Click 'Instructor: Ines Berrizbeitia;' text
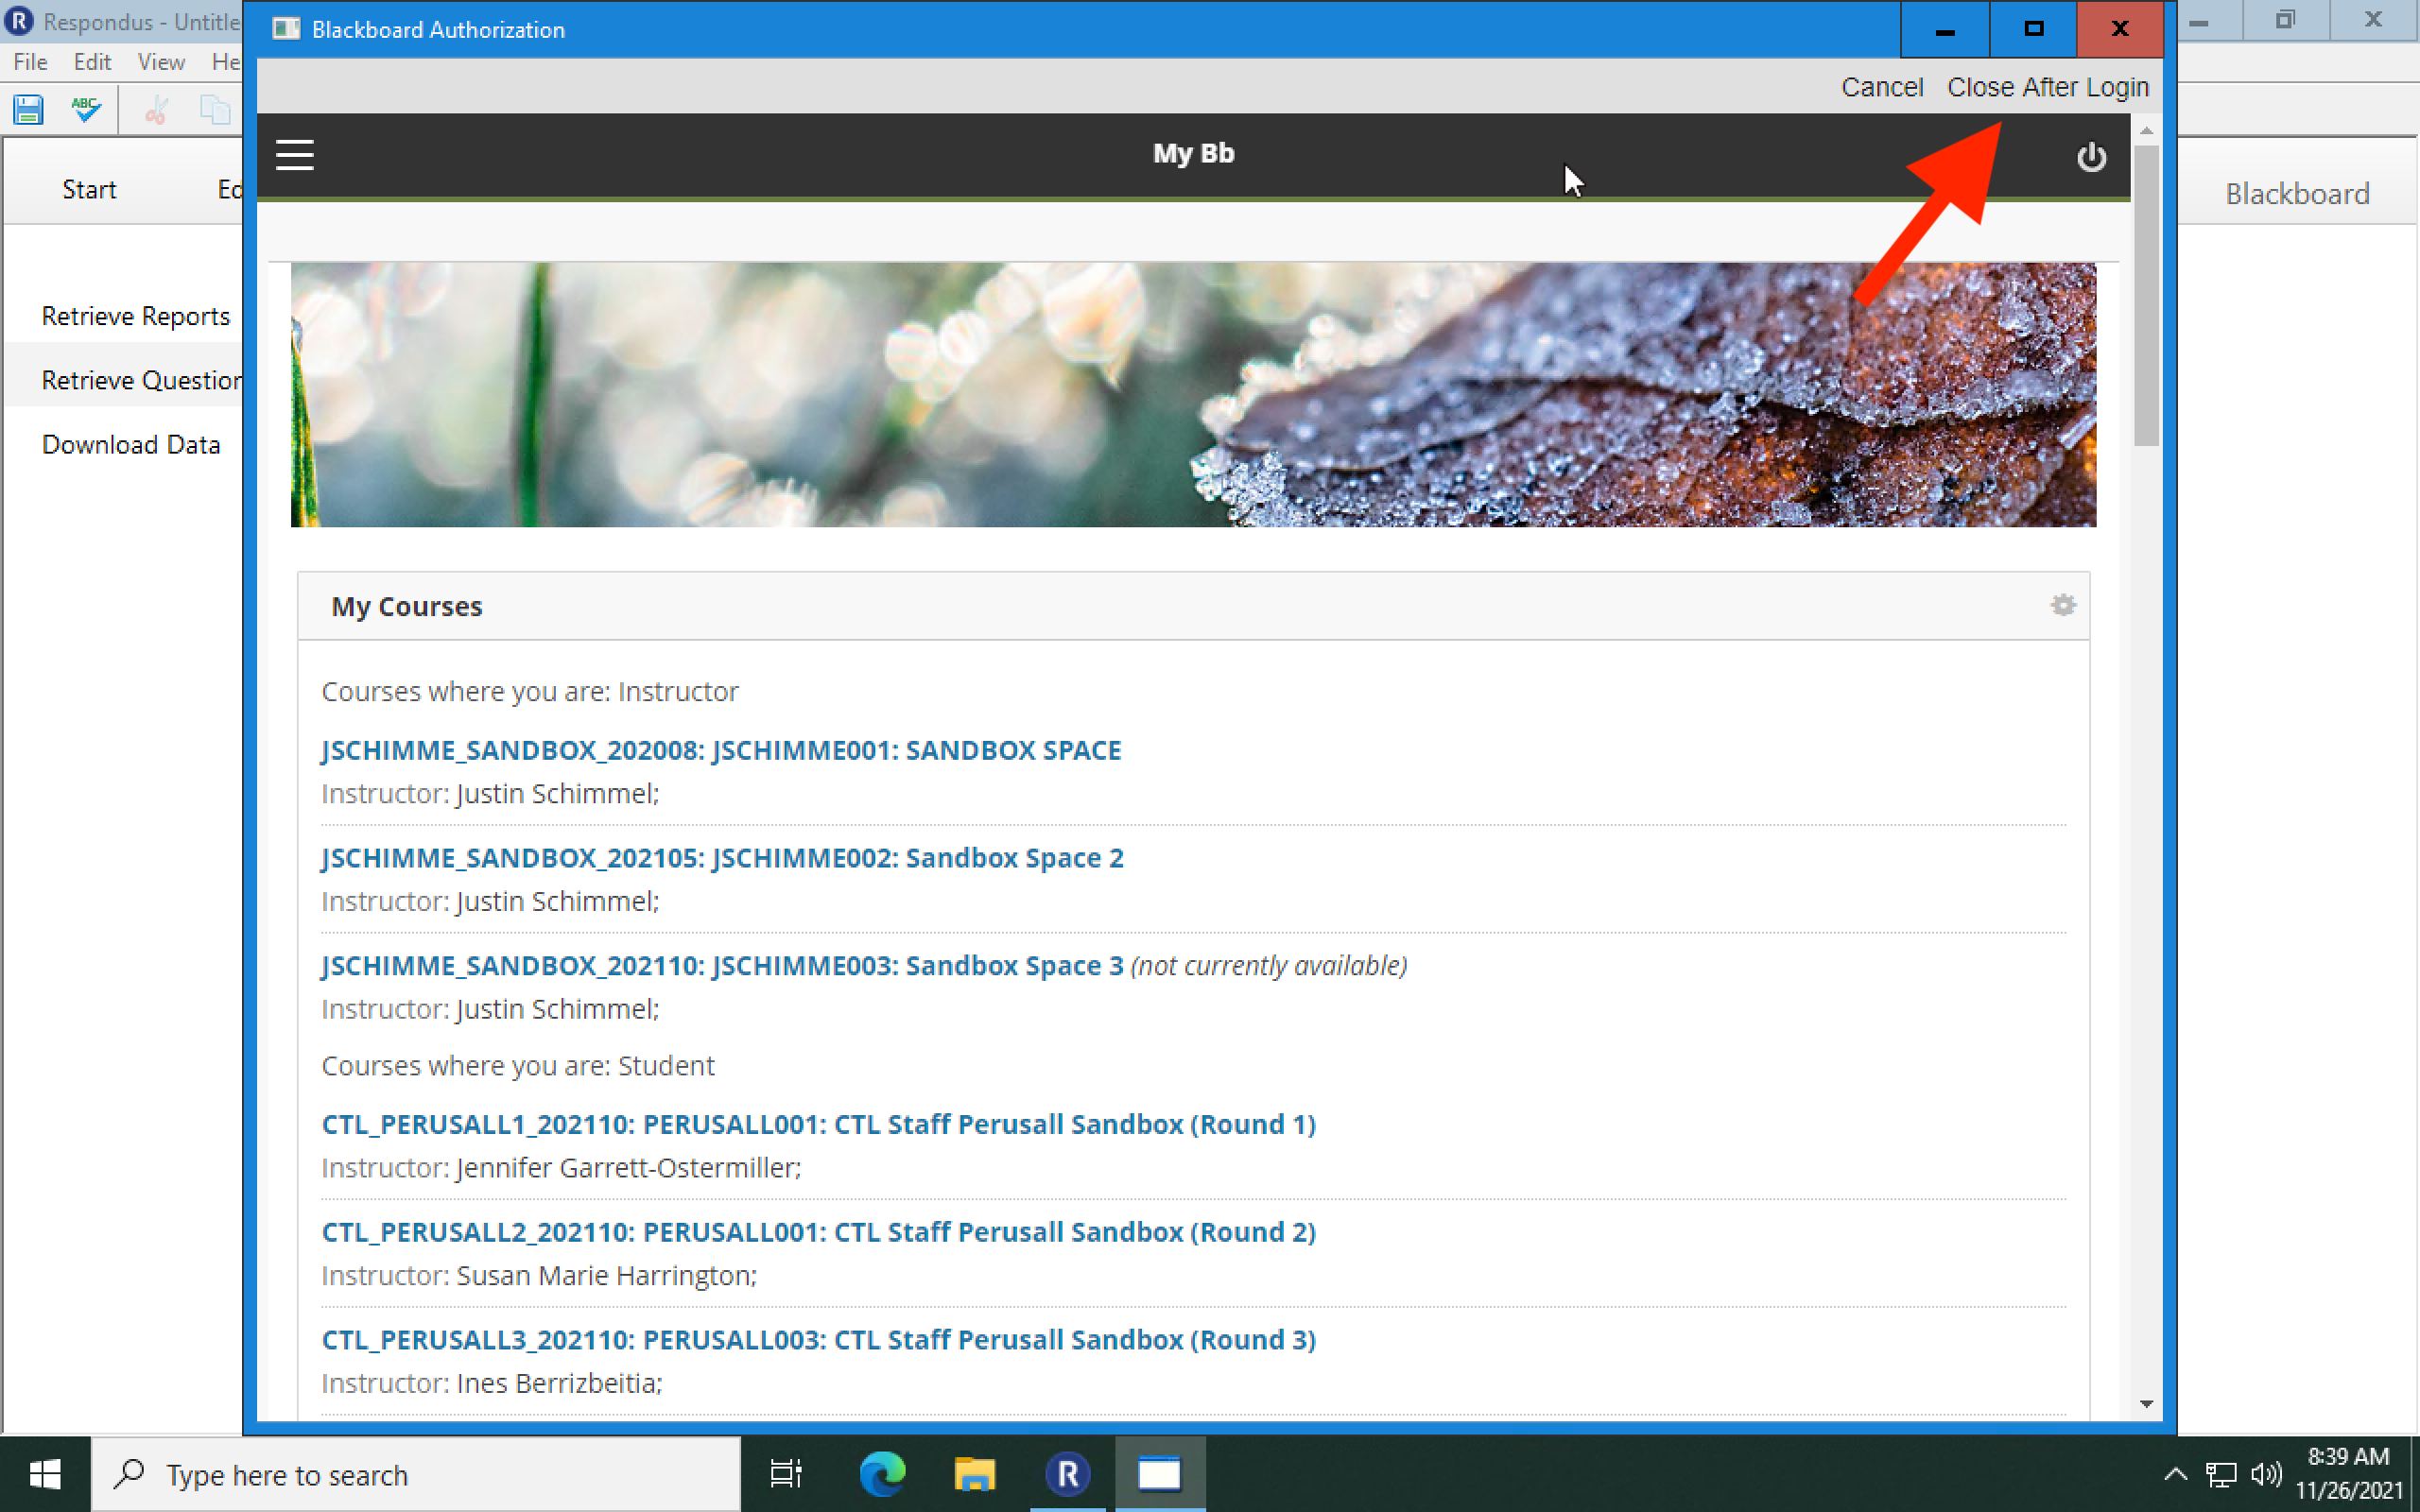 (x=492, y=1383)
